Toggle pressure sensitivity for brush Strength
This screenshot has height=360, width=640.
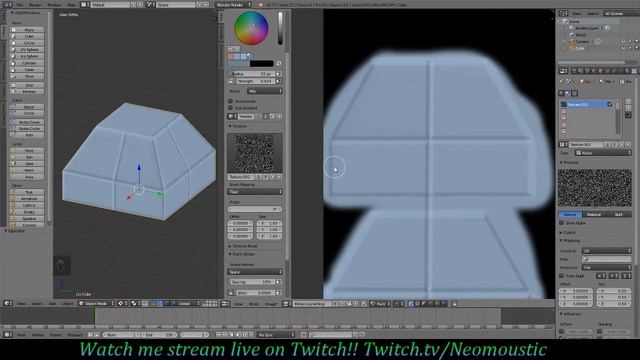(279, 81)
